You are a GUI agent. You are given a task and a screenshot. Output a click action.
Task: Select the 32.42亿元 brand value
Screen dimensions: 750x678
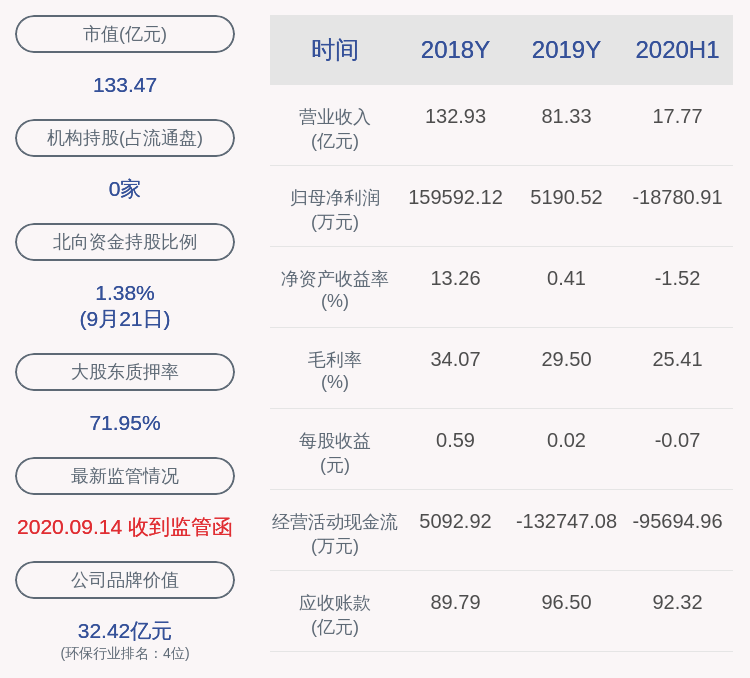[125, 631]
